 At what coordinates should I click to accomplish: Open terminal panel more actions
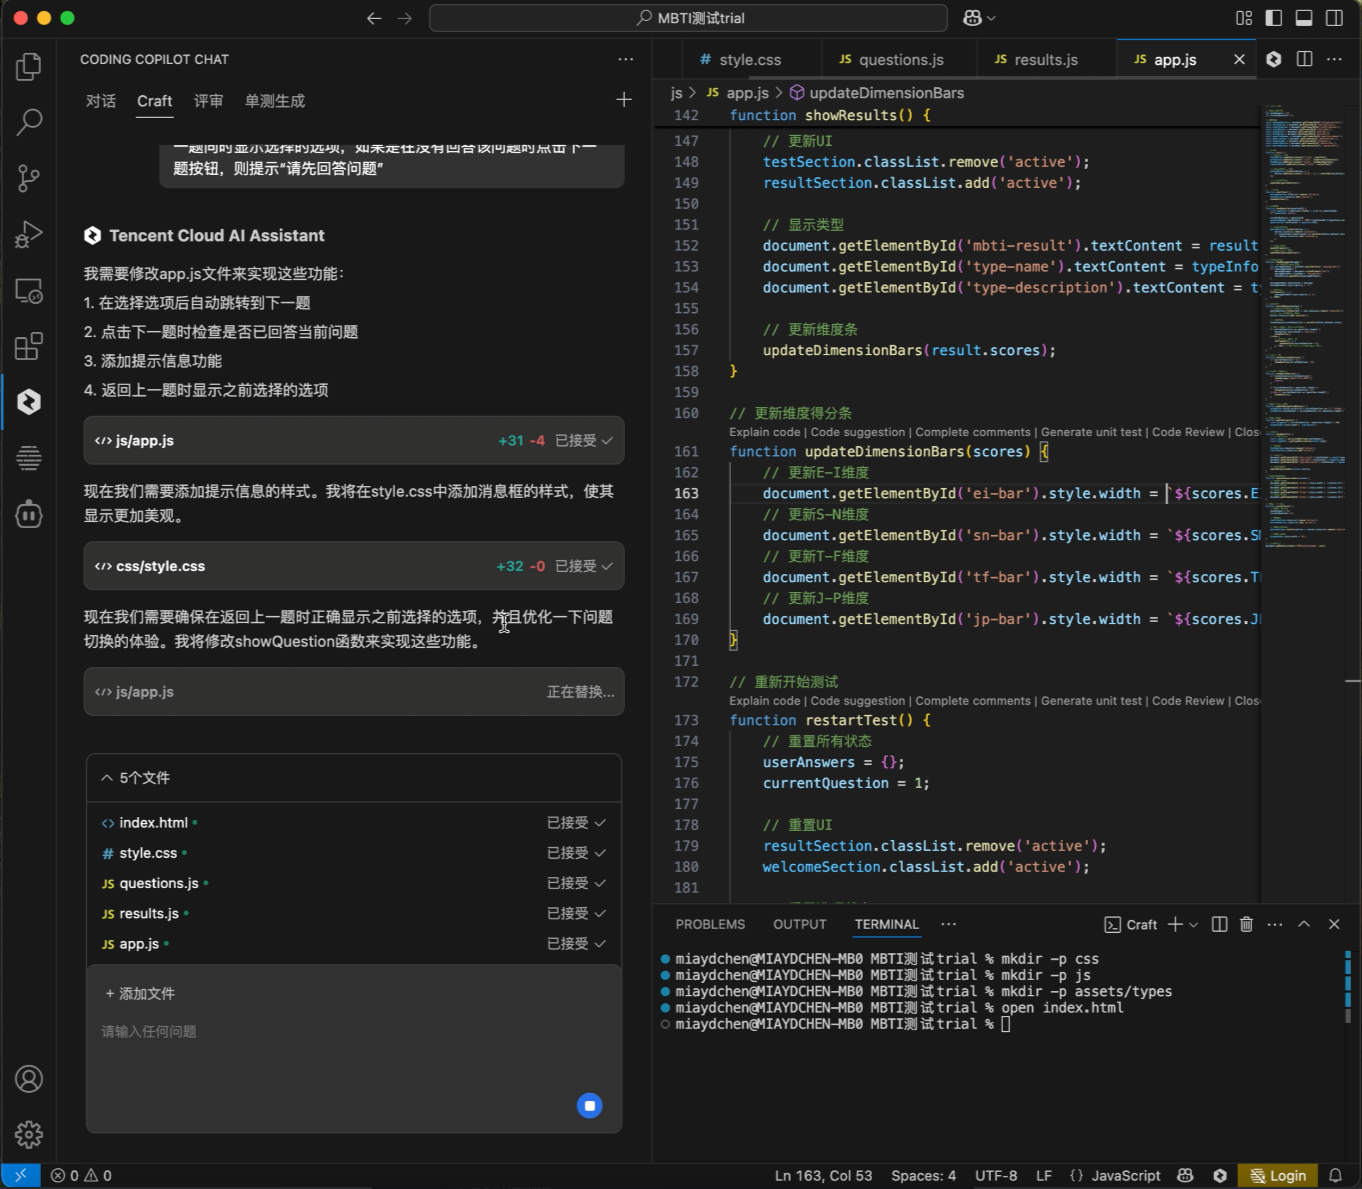(1275, 924)
